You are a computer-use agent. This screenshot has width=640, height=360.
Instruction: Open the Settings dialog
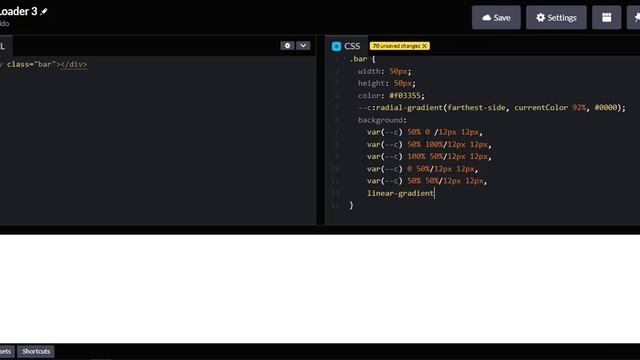556,18
